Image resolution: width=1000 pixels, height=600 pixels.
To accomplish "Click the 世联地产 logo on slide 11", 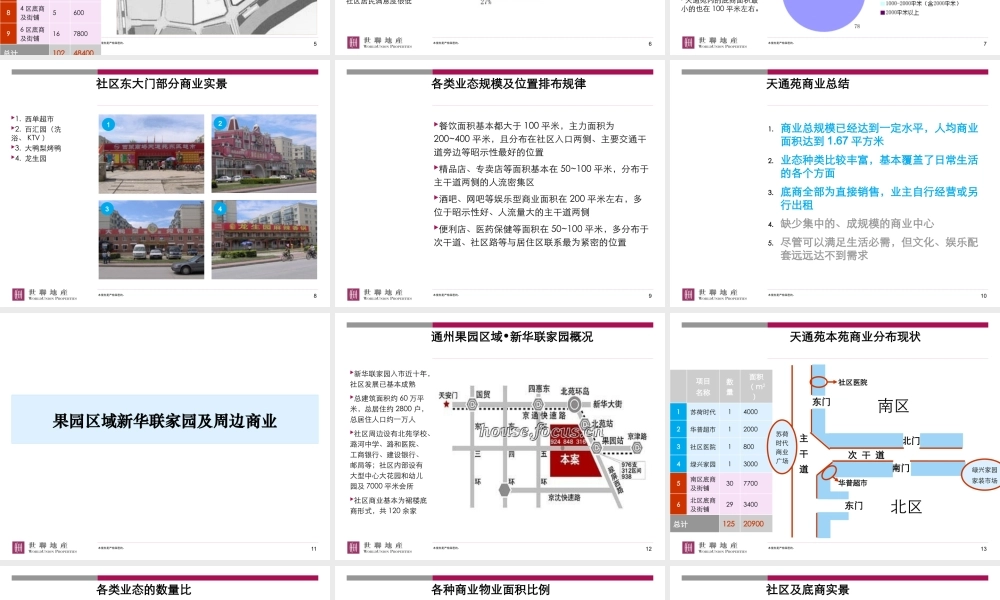I will pos(45,547).
